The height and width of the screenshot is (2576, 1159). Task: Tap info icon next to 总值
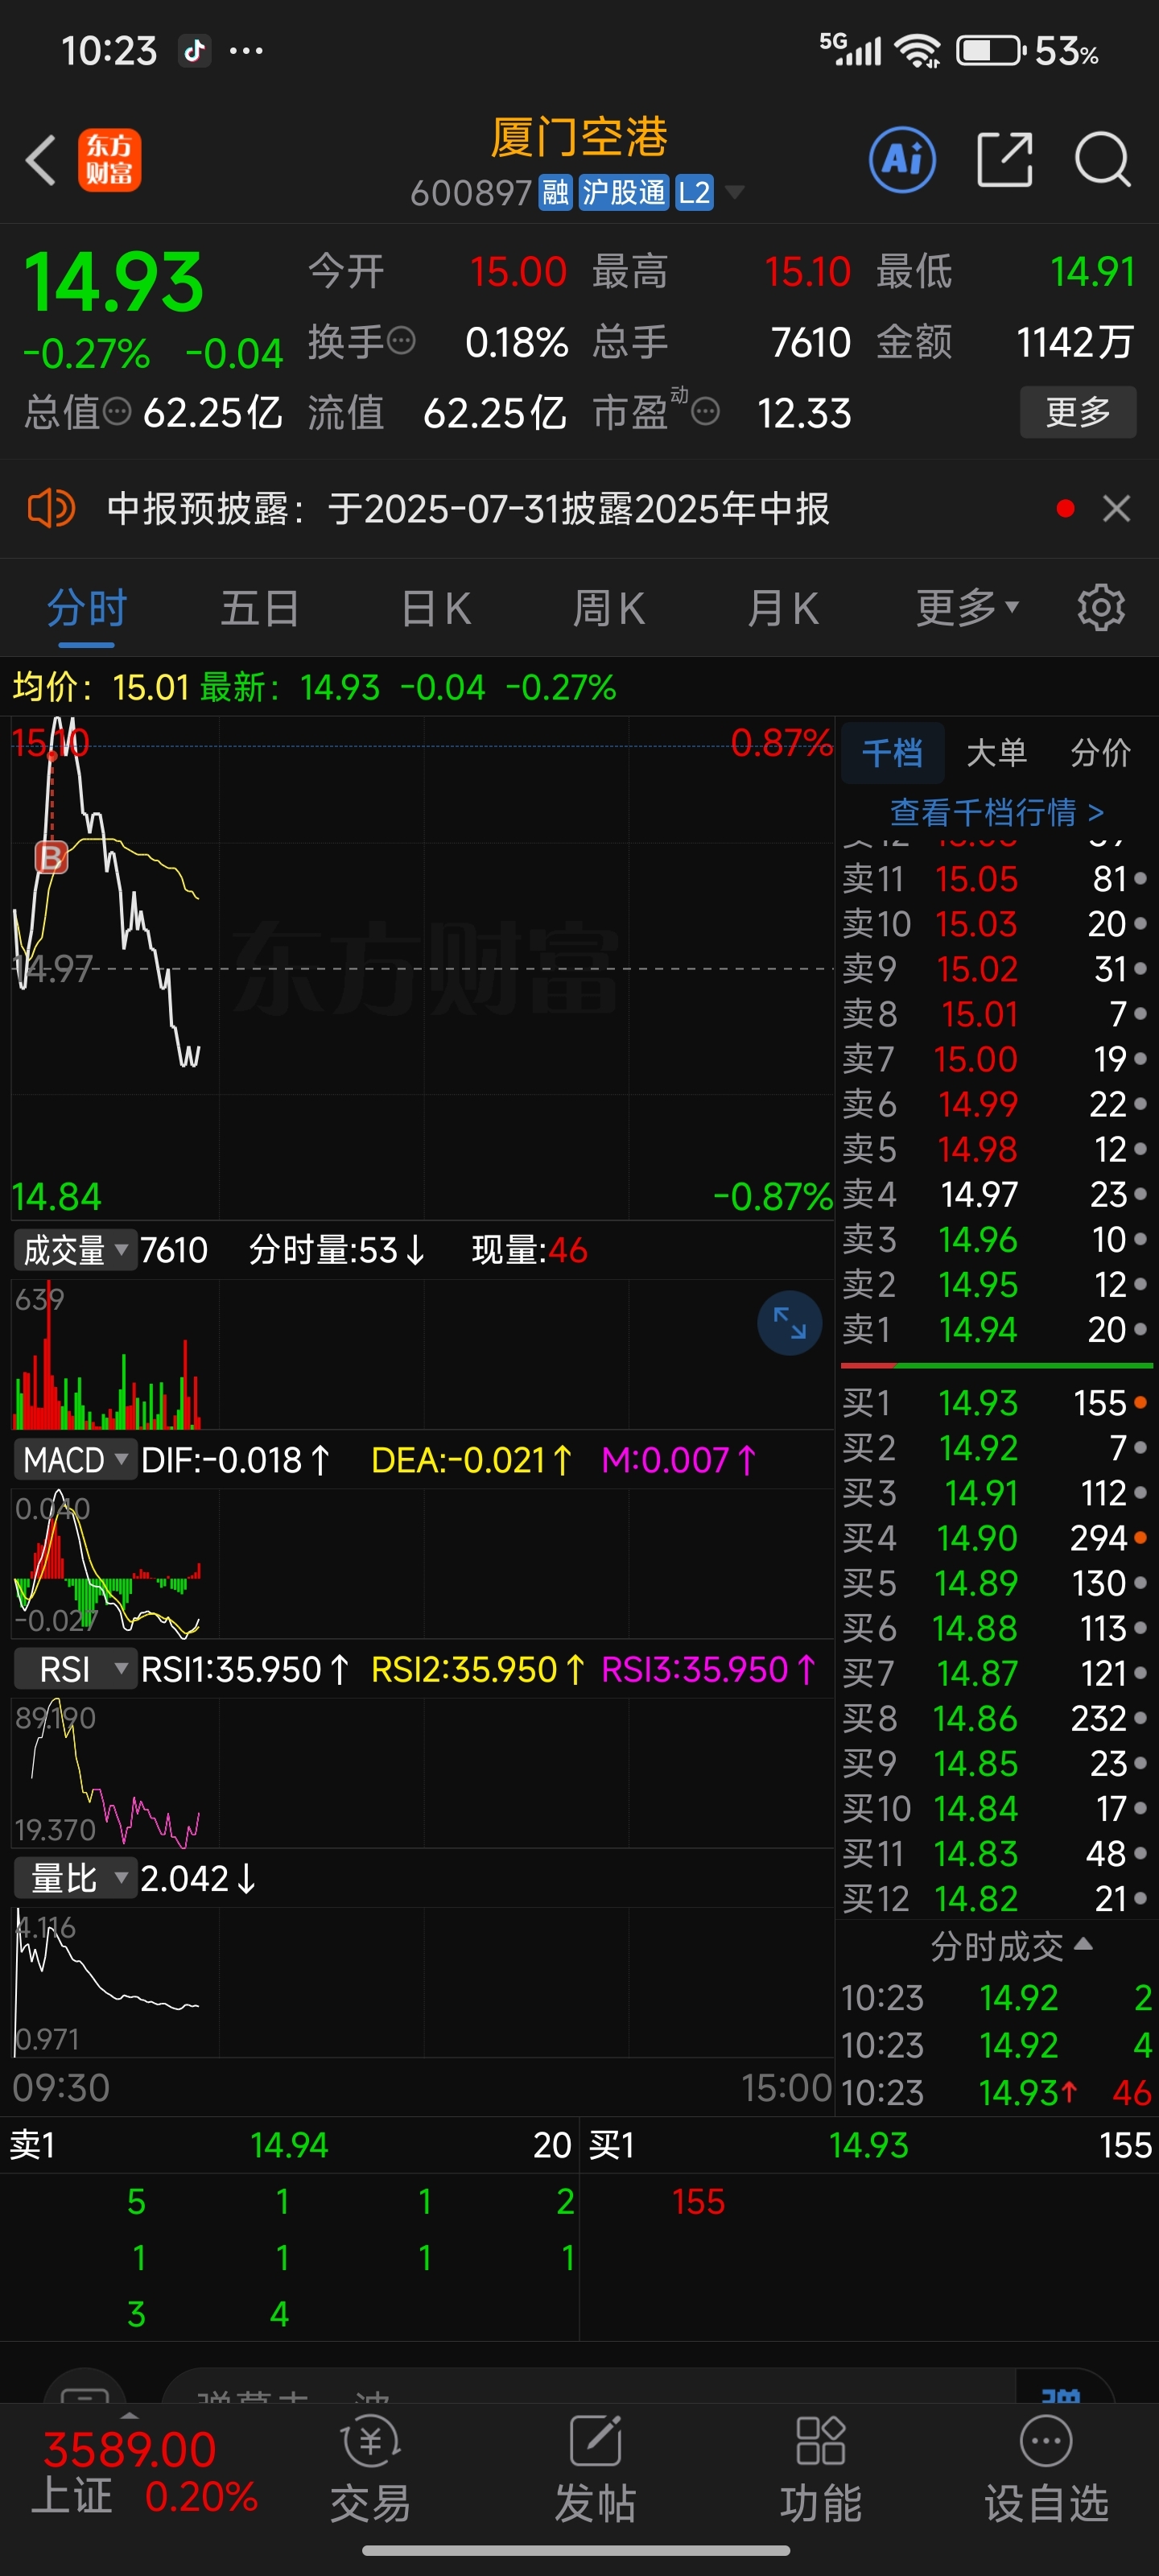click(x=117, y=411)
